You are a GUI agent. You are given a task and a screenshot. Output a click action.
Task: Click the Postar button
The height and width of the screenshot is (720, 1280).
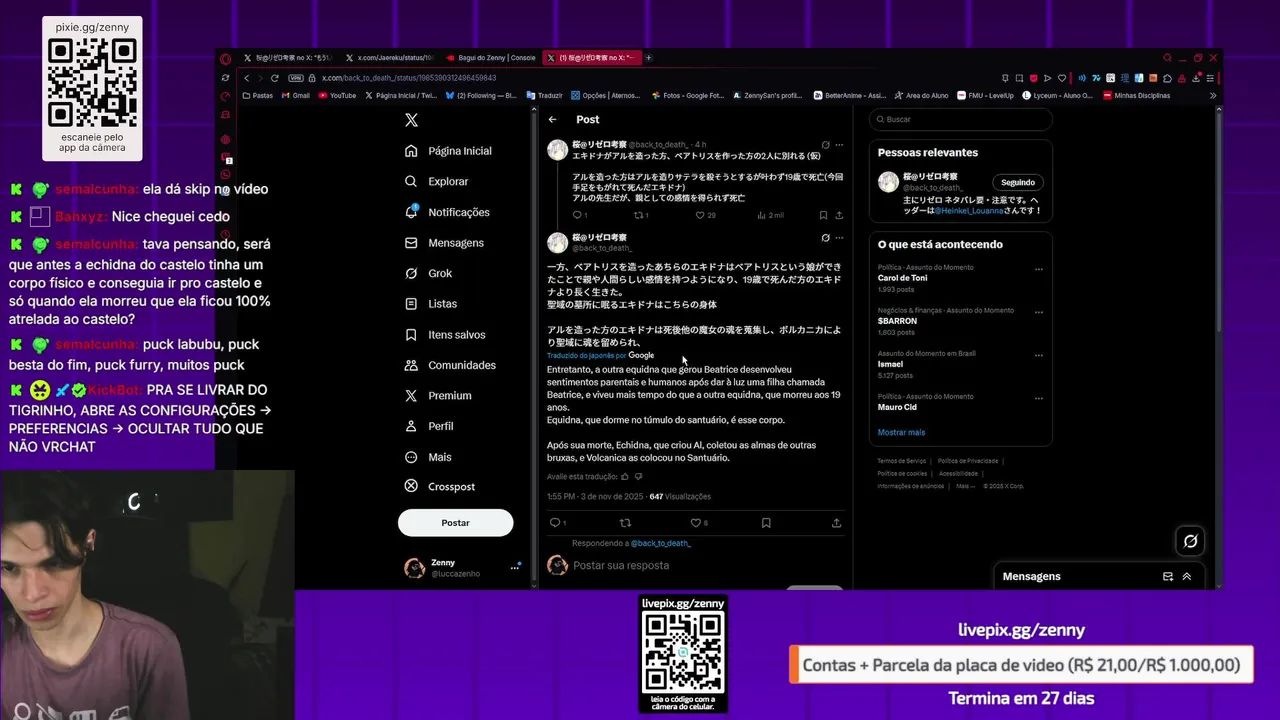[x=455, y=523]
